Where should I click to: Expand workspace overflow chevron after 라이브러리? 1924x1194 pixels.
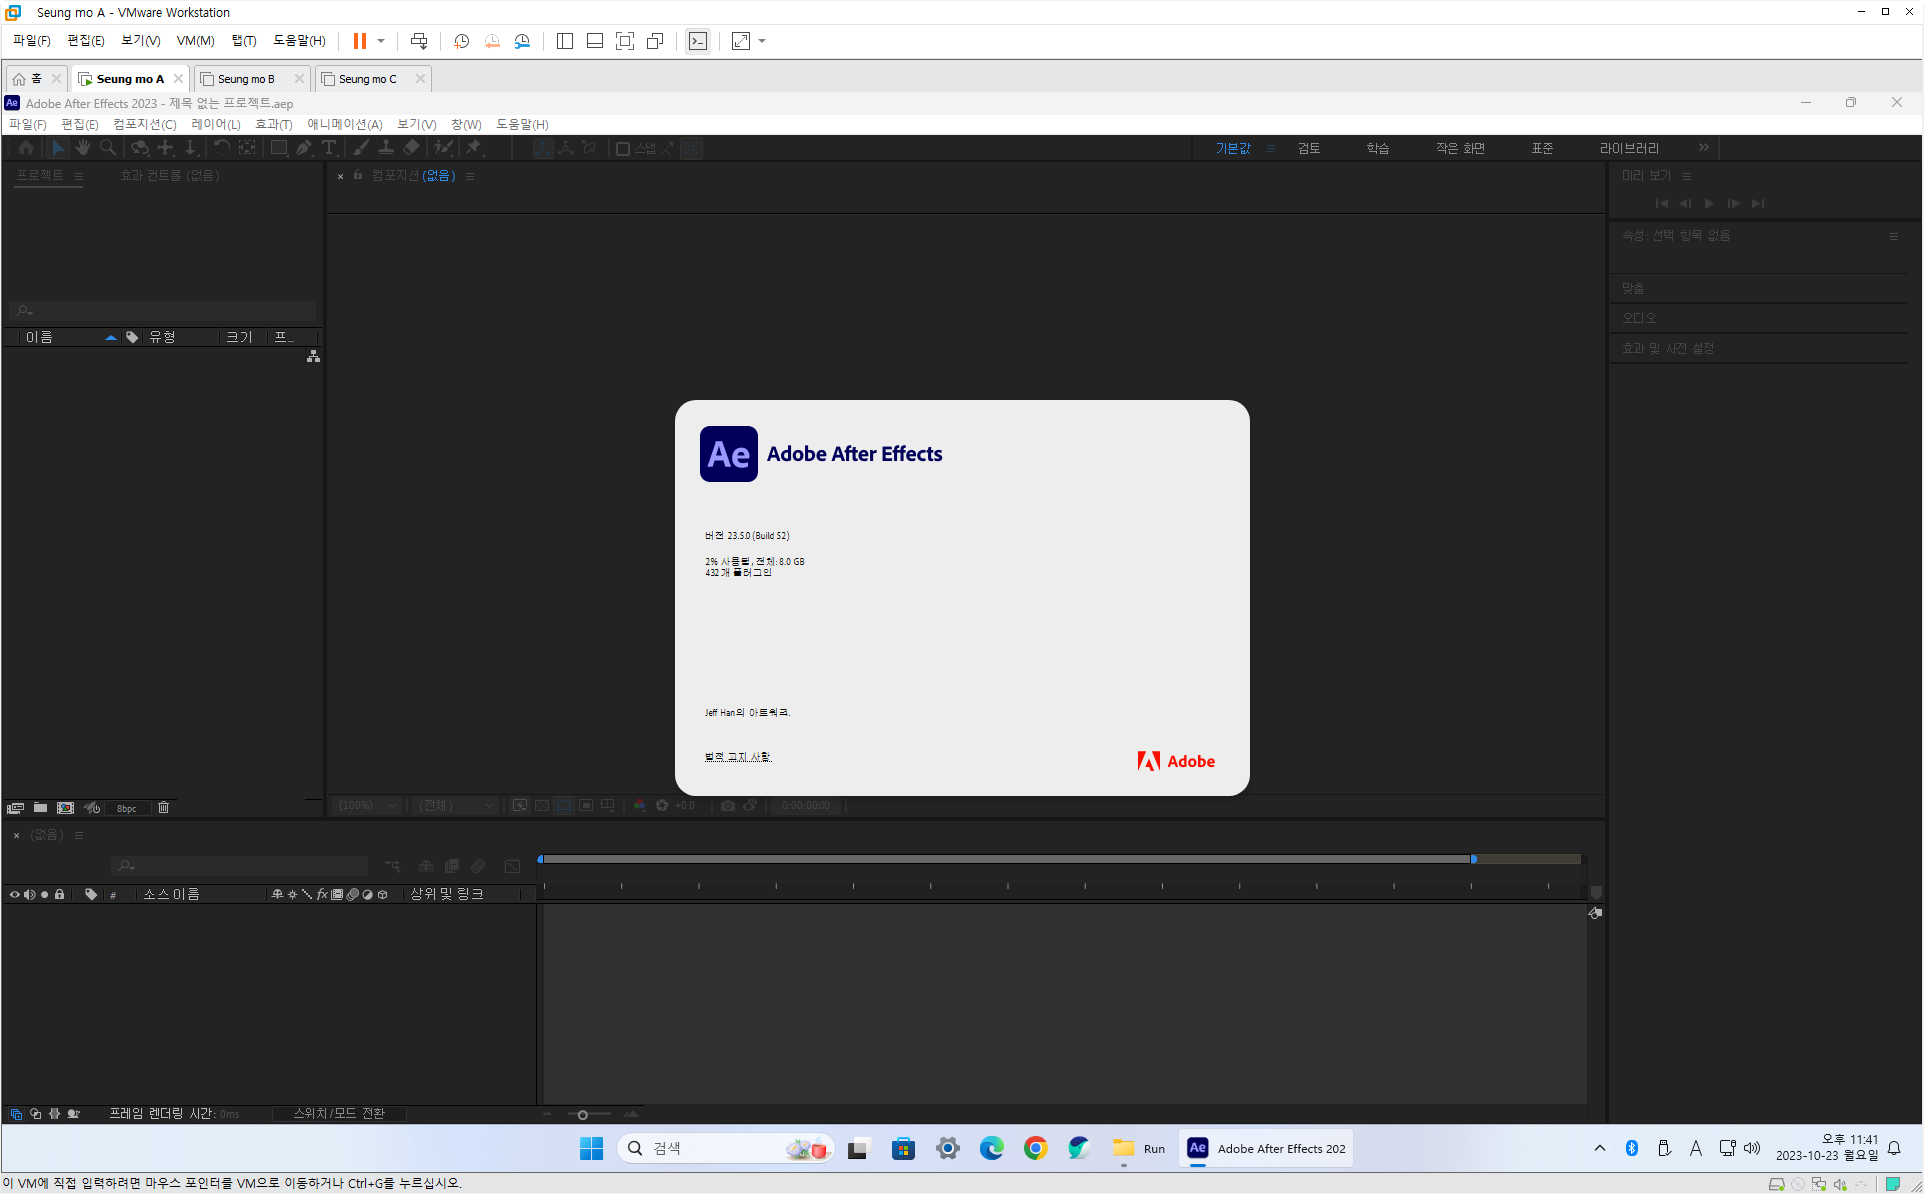tap(1704, 148)
